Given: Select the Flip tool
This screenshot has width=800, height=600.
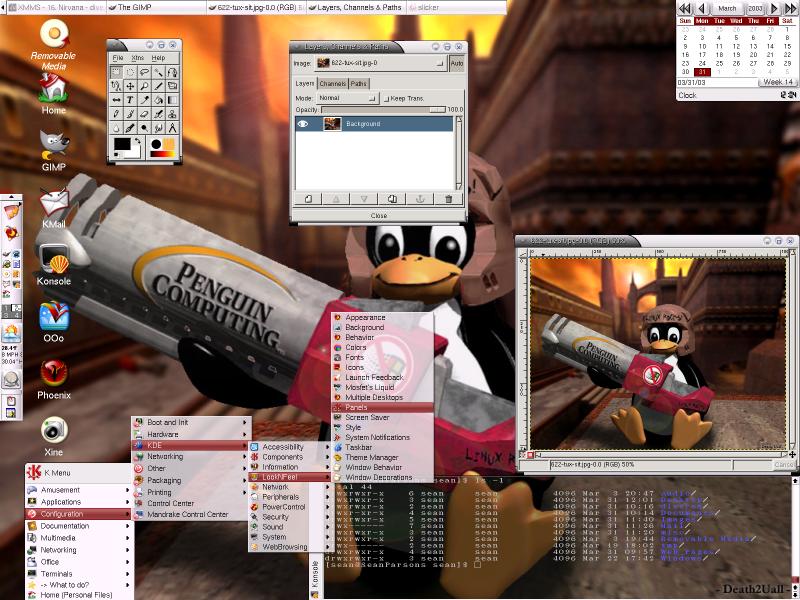Looking at the screenshot, I should tap(116, 100).
